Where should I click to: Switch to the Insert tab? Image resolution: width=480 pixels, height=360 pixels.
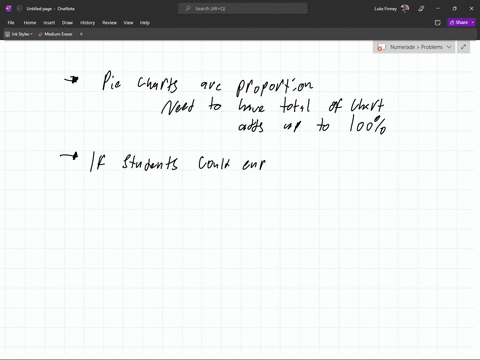(x=49, y=23)
